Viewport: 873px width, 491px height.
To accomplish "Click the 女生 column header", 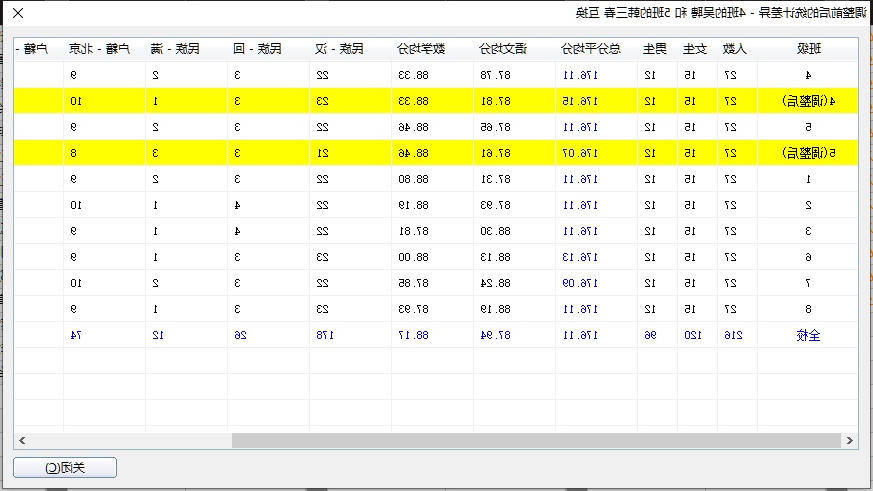I will click(697, 49).
